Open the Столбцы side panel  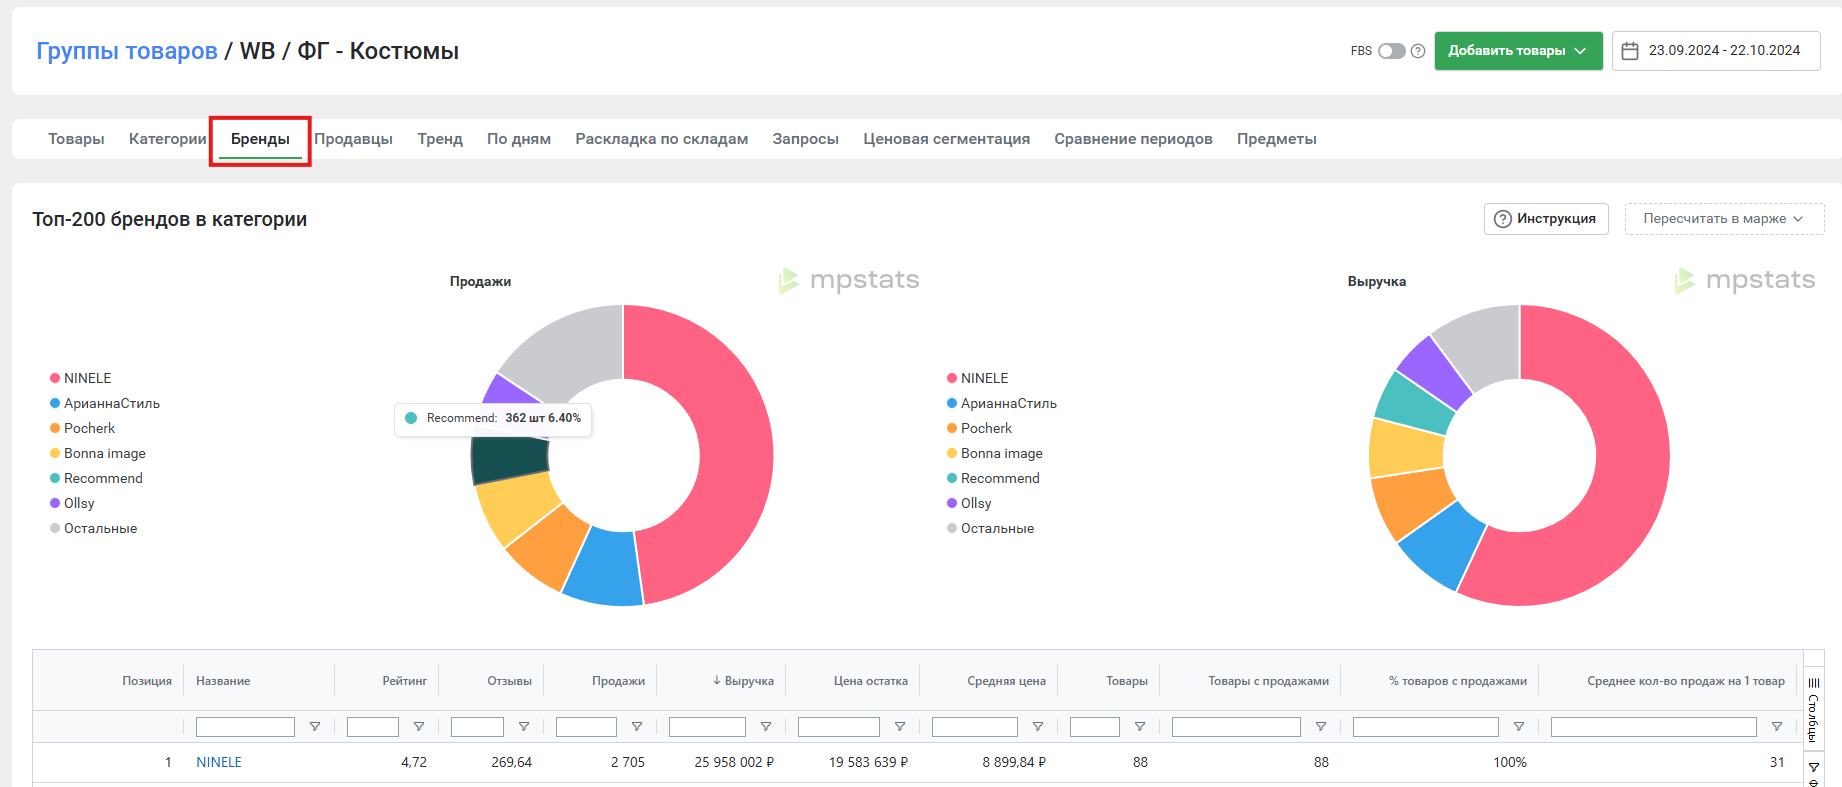[1814, 708]
